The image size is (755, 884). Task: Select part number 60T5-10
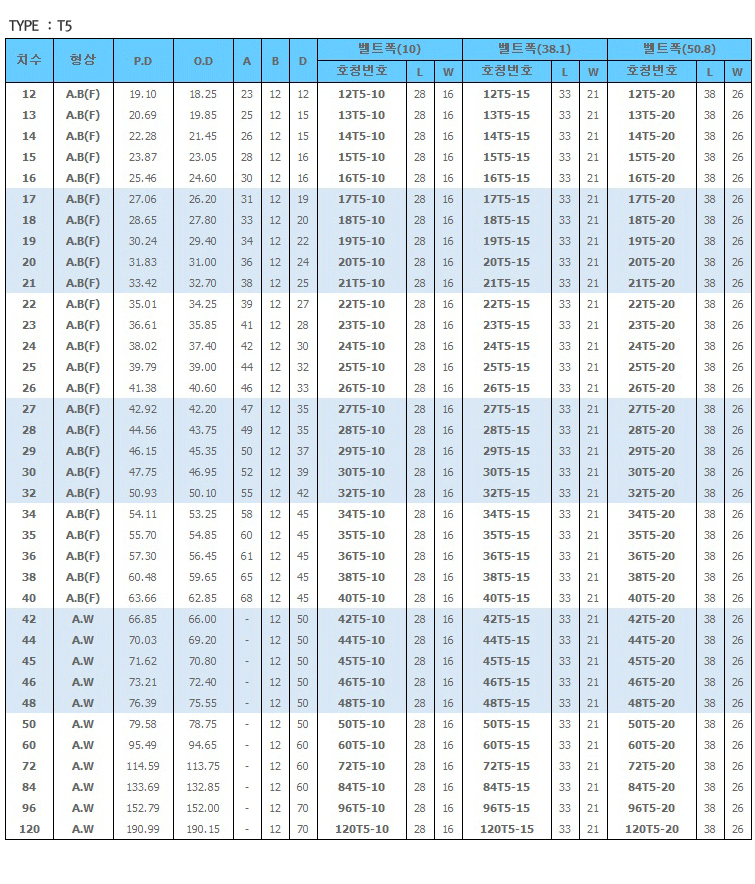click(361, 745)
